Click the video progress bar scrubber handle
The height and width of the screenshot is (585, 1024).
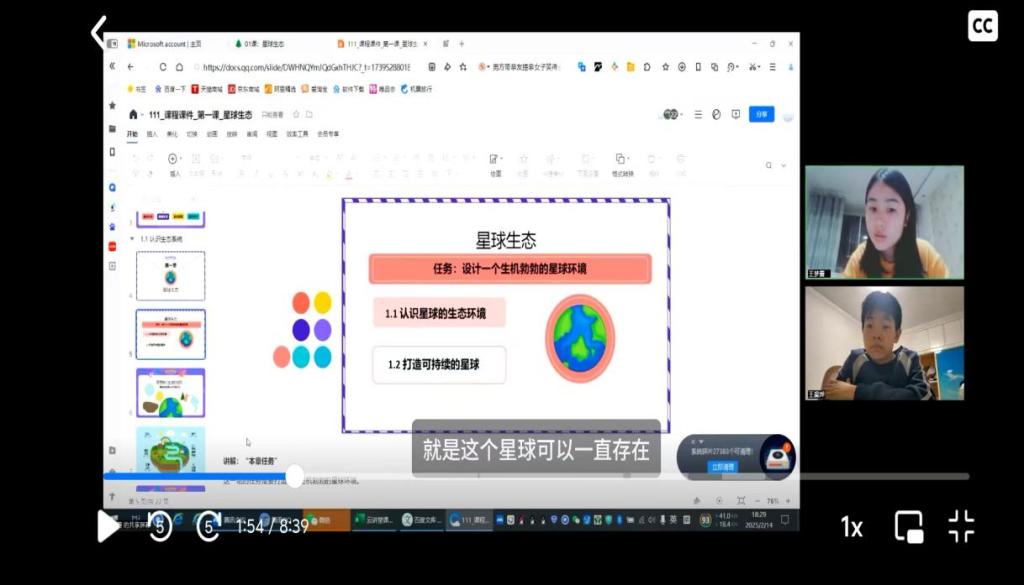tap(294, 476)
